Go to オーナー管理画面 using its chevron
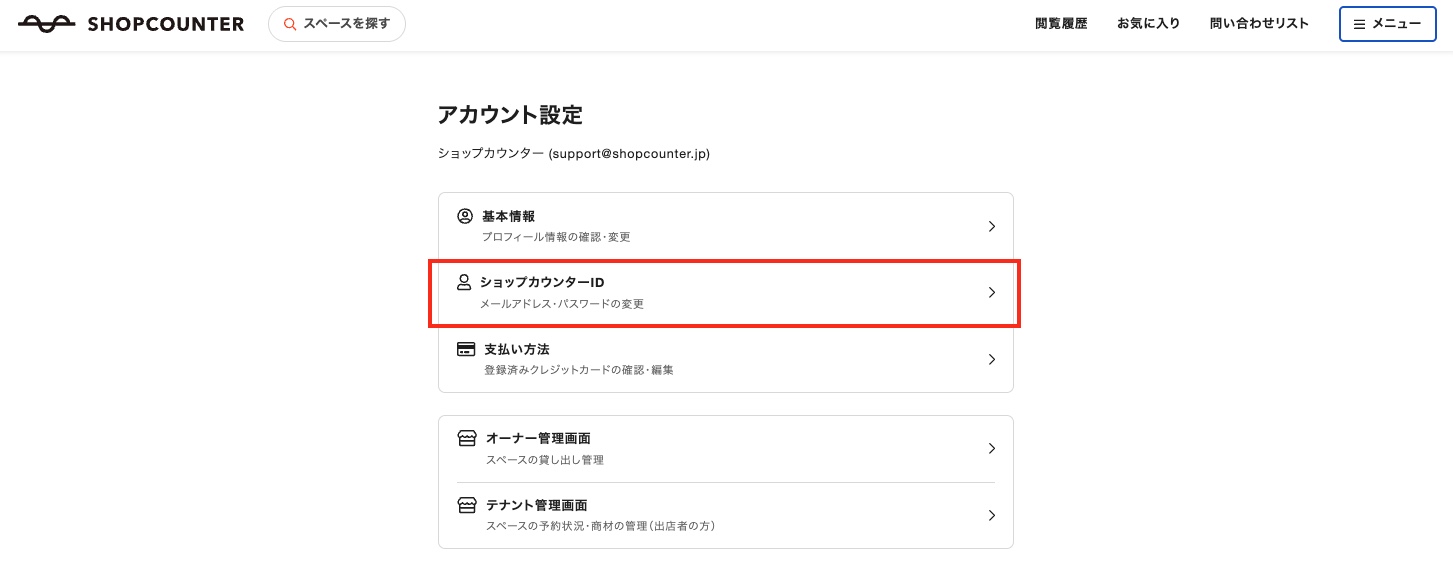Screen dimensions: 1453x565 click(x=991, y=449)
